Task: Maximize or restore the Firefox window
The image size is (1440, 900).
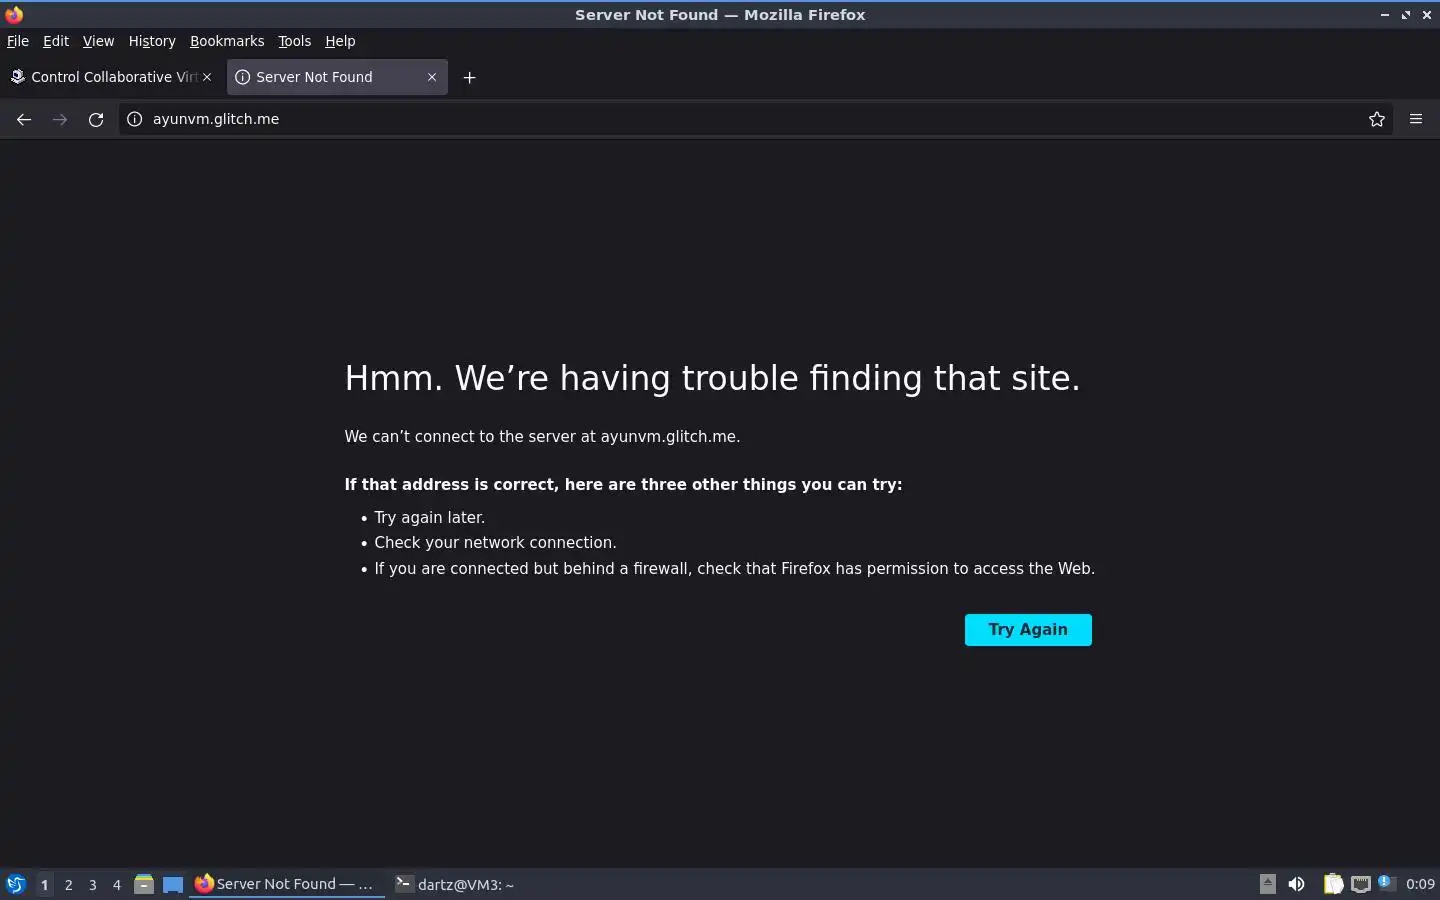Action: pos(1406,15)
